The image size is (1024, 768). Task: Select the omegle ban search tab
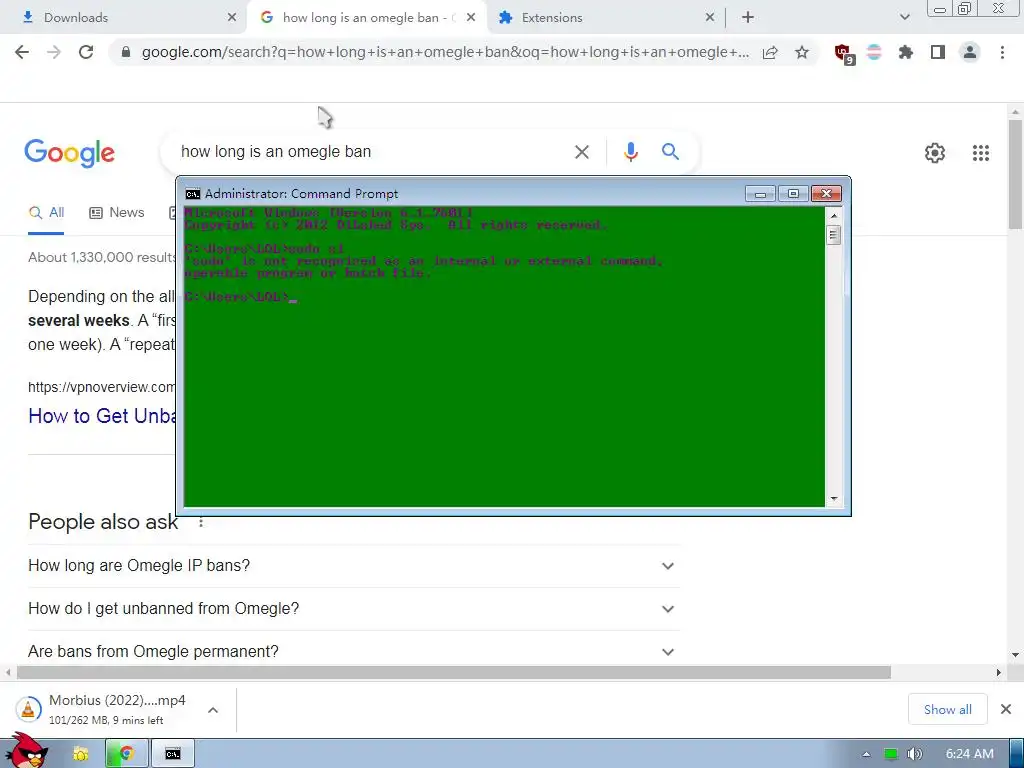click(366, 18)
